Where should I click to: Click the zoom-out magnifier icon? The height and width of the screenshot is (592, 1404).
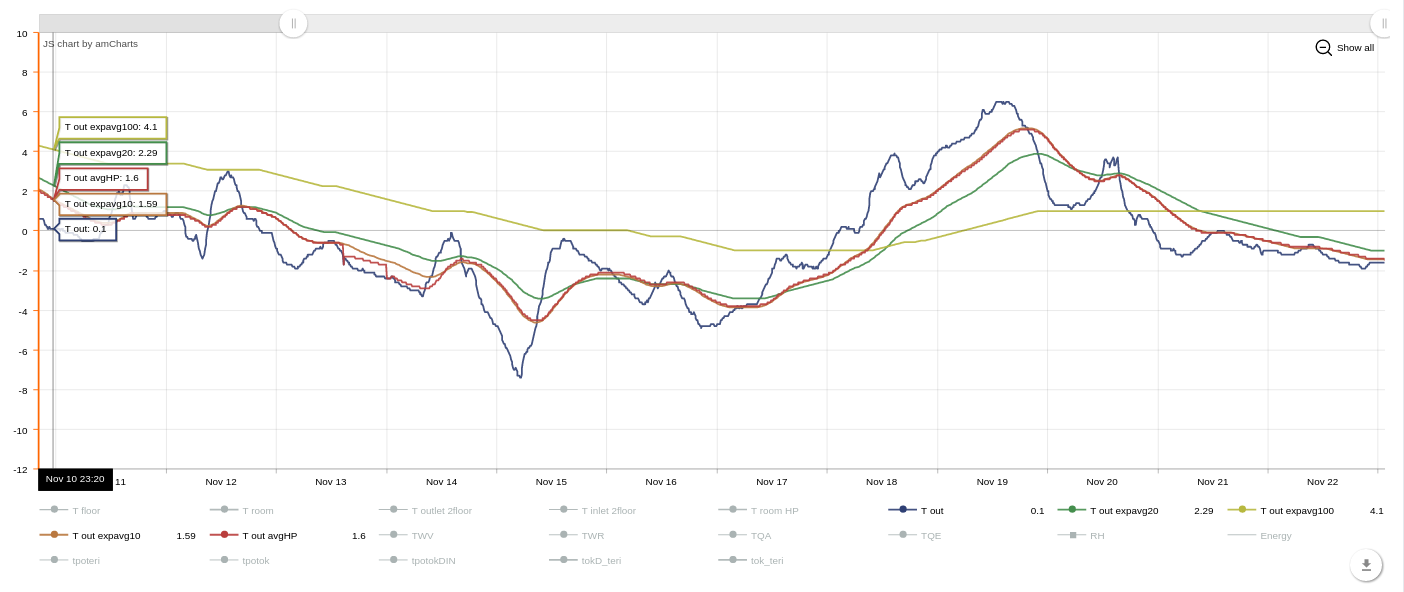(x=1323, y=47)
